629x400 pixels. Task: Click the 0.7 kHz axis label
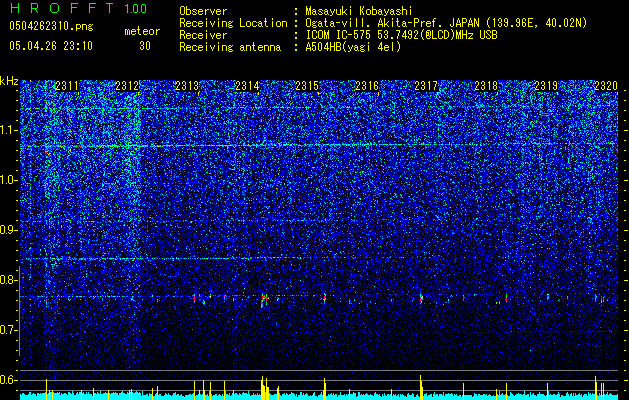pyautogui.click(x=9, y=330)
